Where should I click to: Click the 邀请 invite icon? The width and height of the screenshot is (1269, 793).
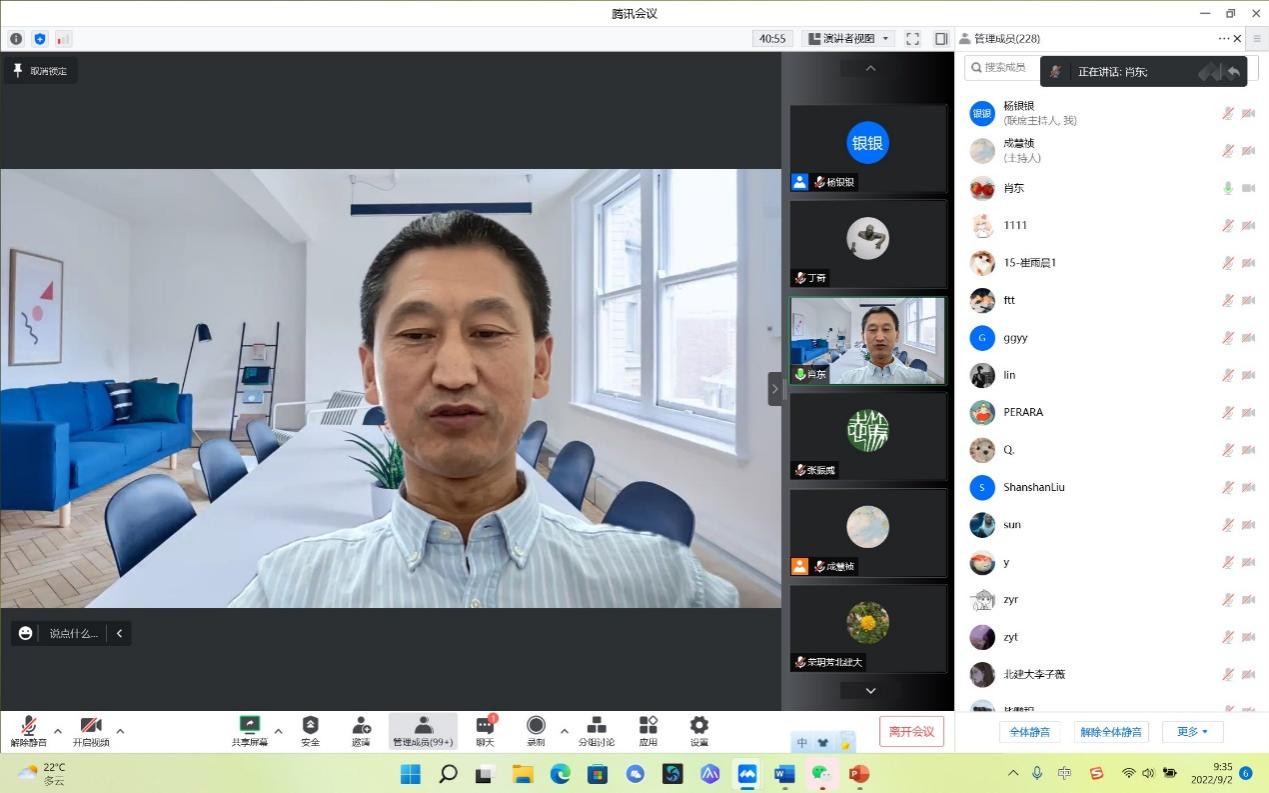(x=361, y=730)
